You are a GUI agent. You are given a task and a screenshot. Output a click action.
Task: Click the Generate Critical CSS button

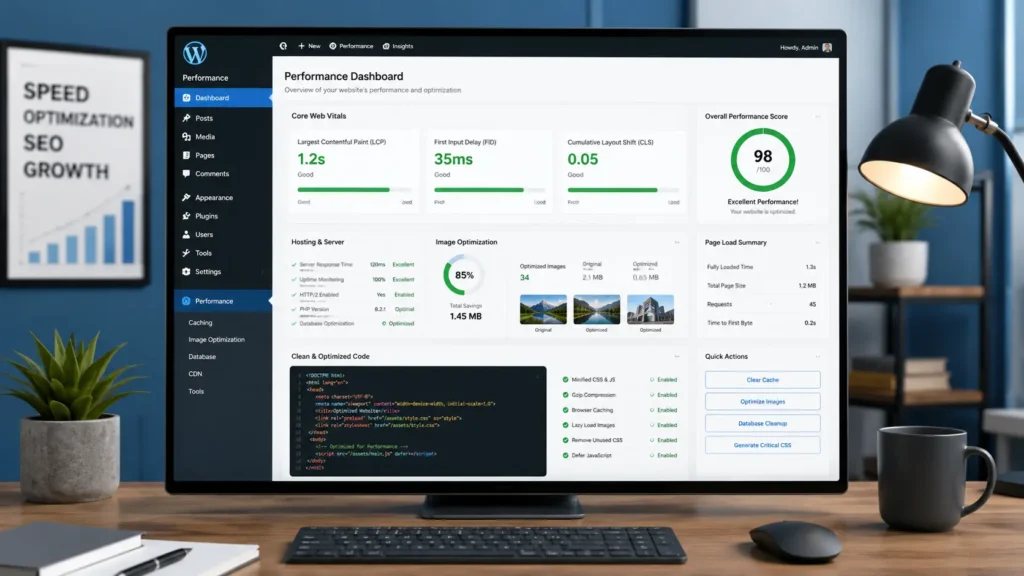tap(763, 445)
